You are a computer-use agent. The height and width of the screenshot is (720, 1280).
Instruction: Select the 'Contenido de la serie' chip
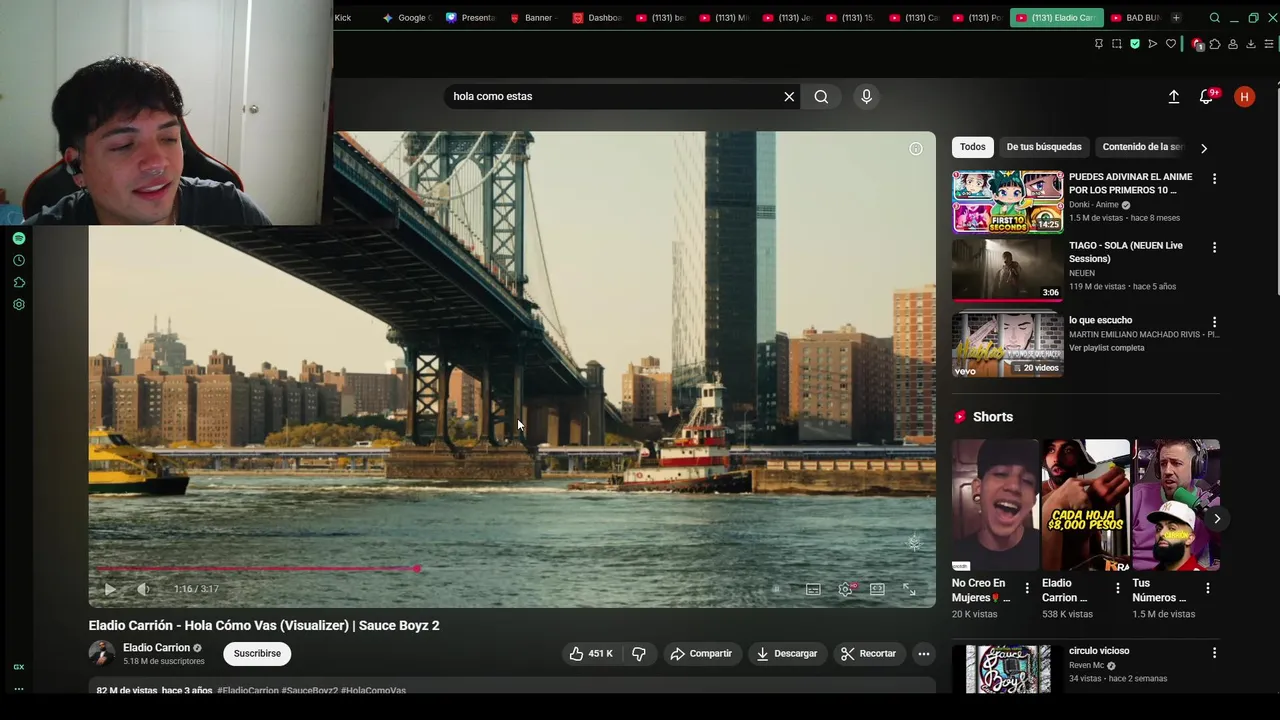click(x=1142, y=147)
